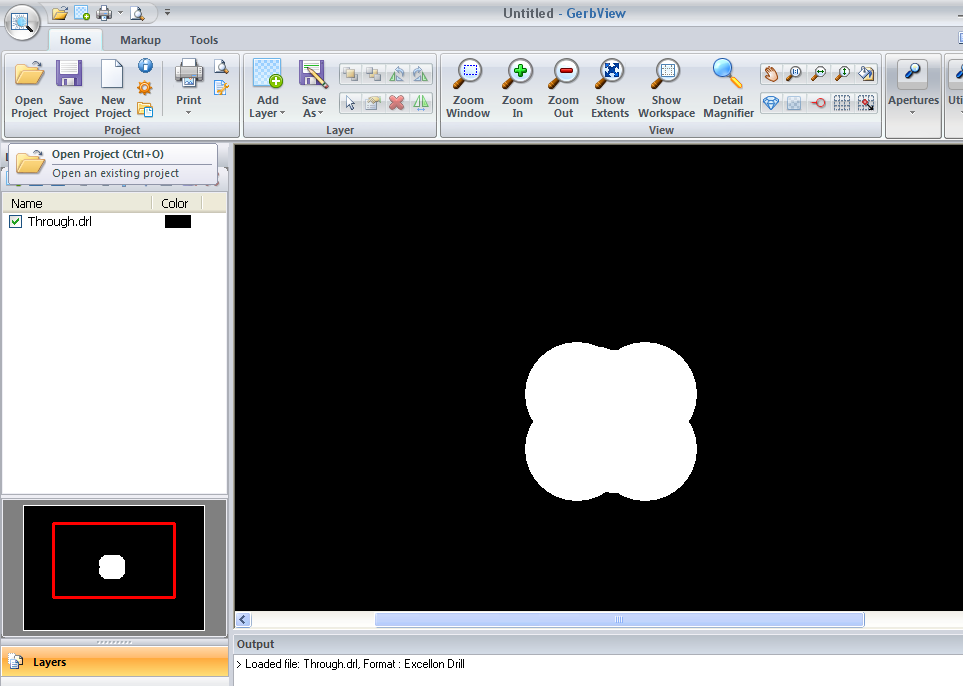
Task: Click the New Project ribbon button
Action: point(113,89)
